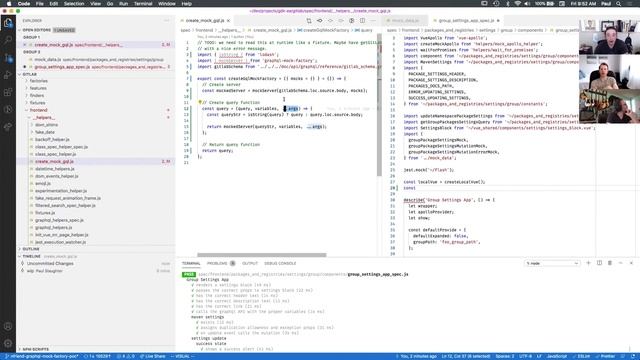Image resolution: width=640 pixels, height=360 pixels.
Task: Open the macOS Spotlight search icon
Action: tap(619, 4)
